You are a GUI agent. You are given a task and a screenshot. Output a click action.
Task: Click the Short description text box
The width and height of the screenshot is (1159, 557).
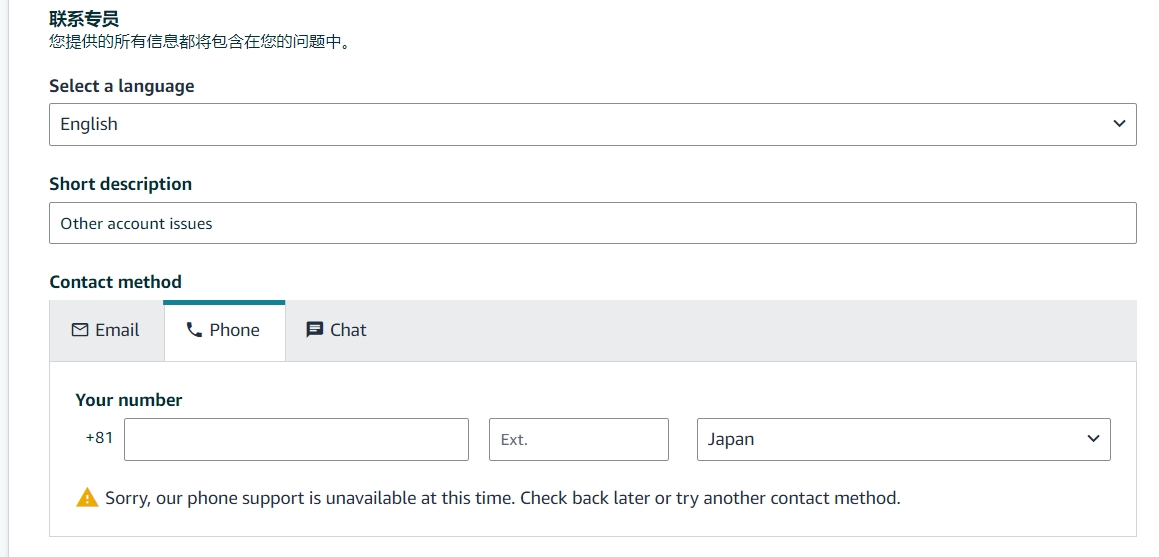593,223
